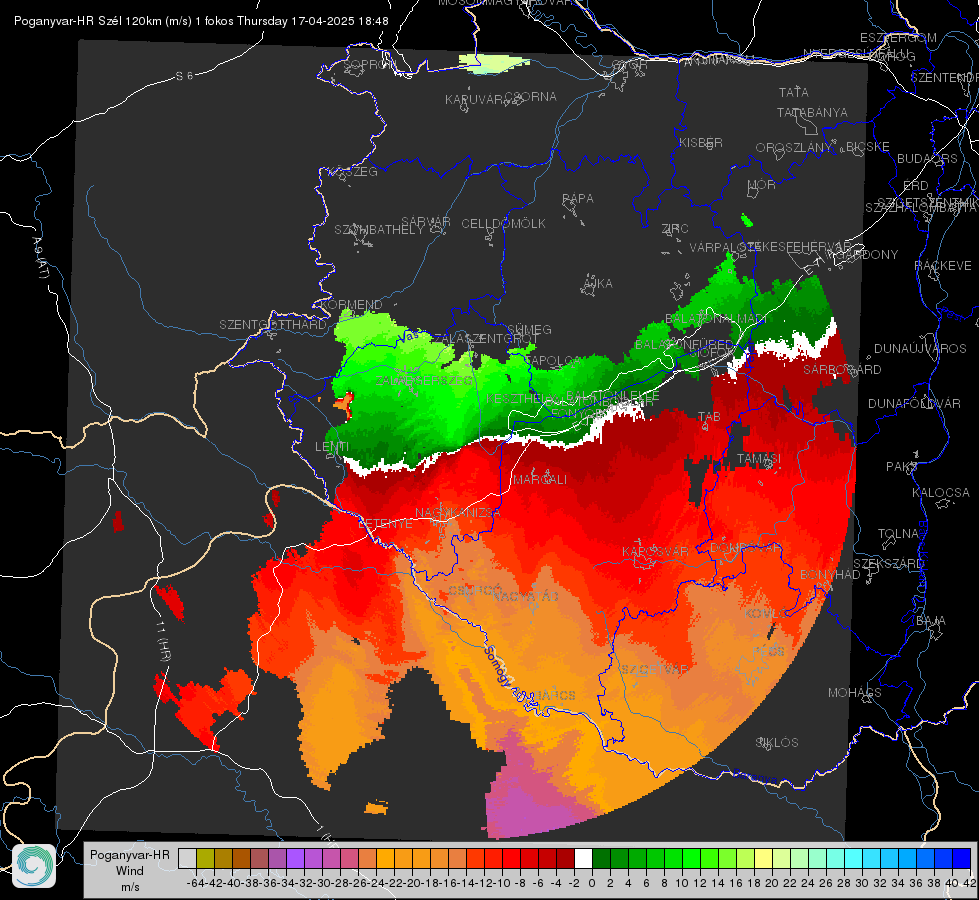Click the PAPA city label
Viewport: 979px width, 900px height.
click(x=578, y=199)
